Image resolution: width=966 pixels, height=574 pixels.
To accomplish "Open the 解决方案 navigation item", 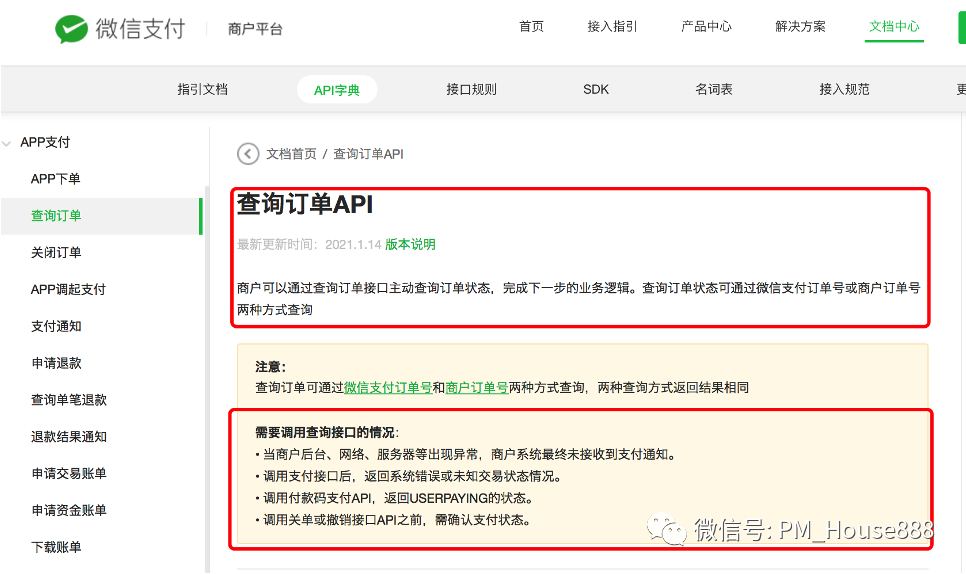I will click(x=800, y=26).
